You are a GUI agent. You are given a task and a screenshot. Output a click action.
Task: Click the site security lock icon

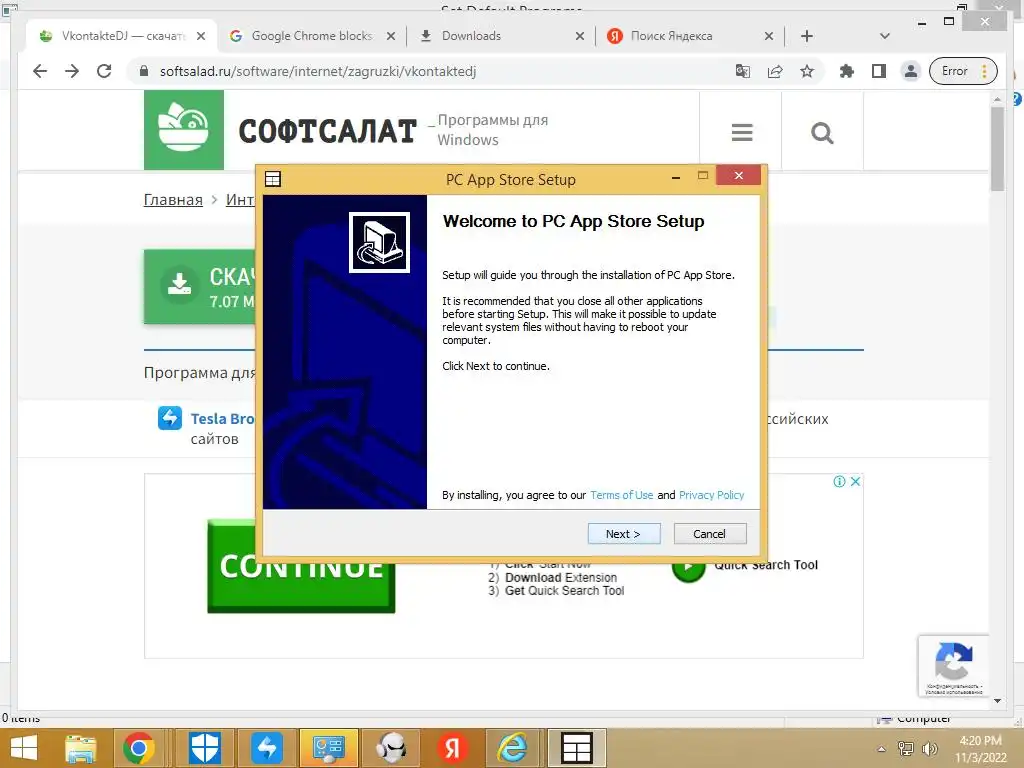(144, 71)
